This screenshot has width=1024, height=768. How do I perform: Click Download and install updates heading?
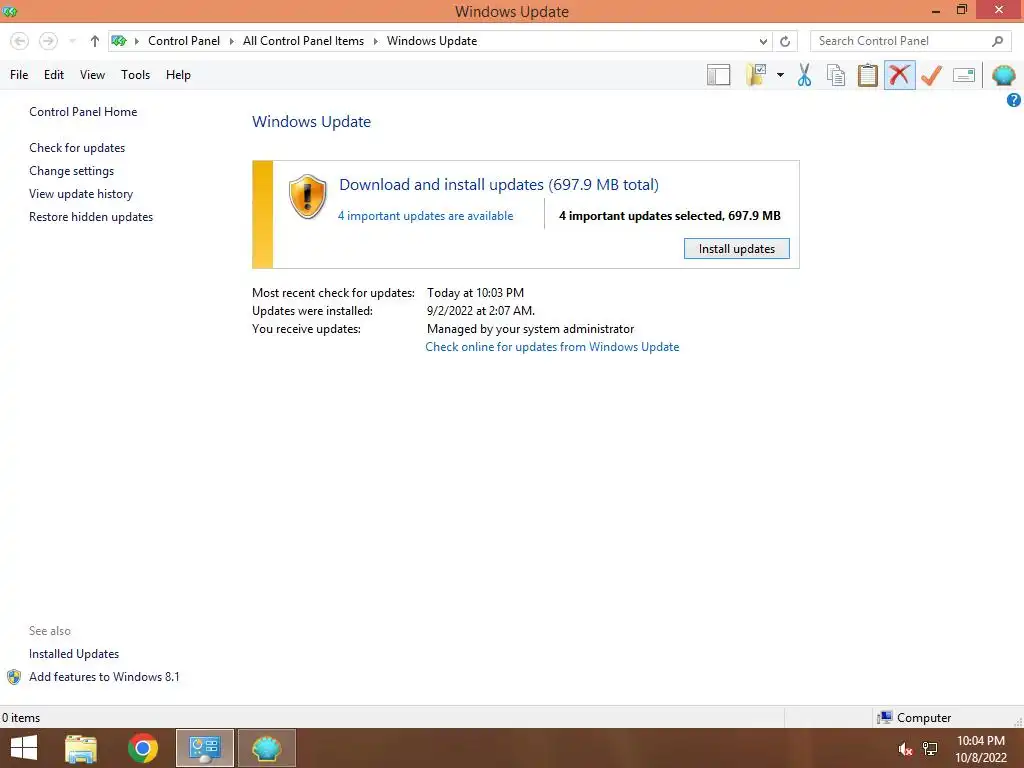[x=499, y=185]
